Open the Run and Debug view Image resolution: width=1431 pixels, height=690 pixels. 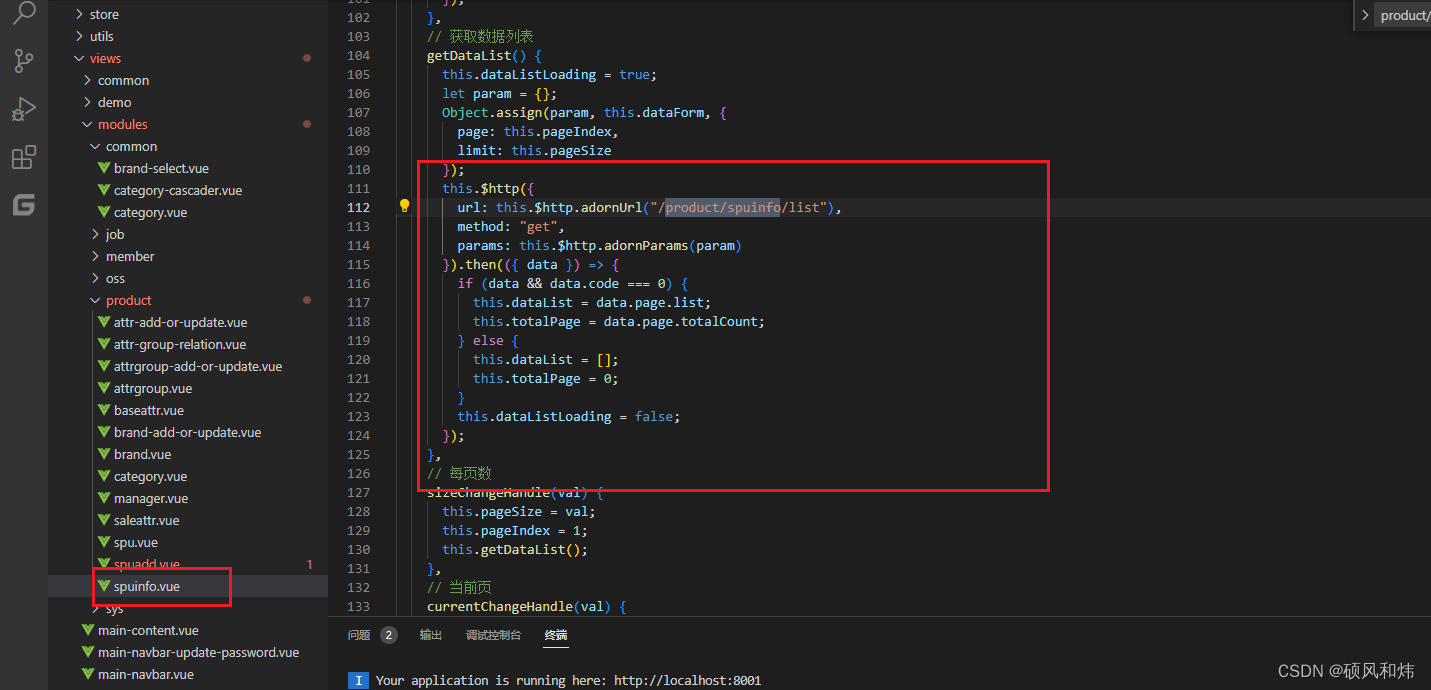pos(23,109)
